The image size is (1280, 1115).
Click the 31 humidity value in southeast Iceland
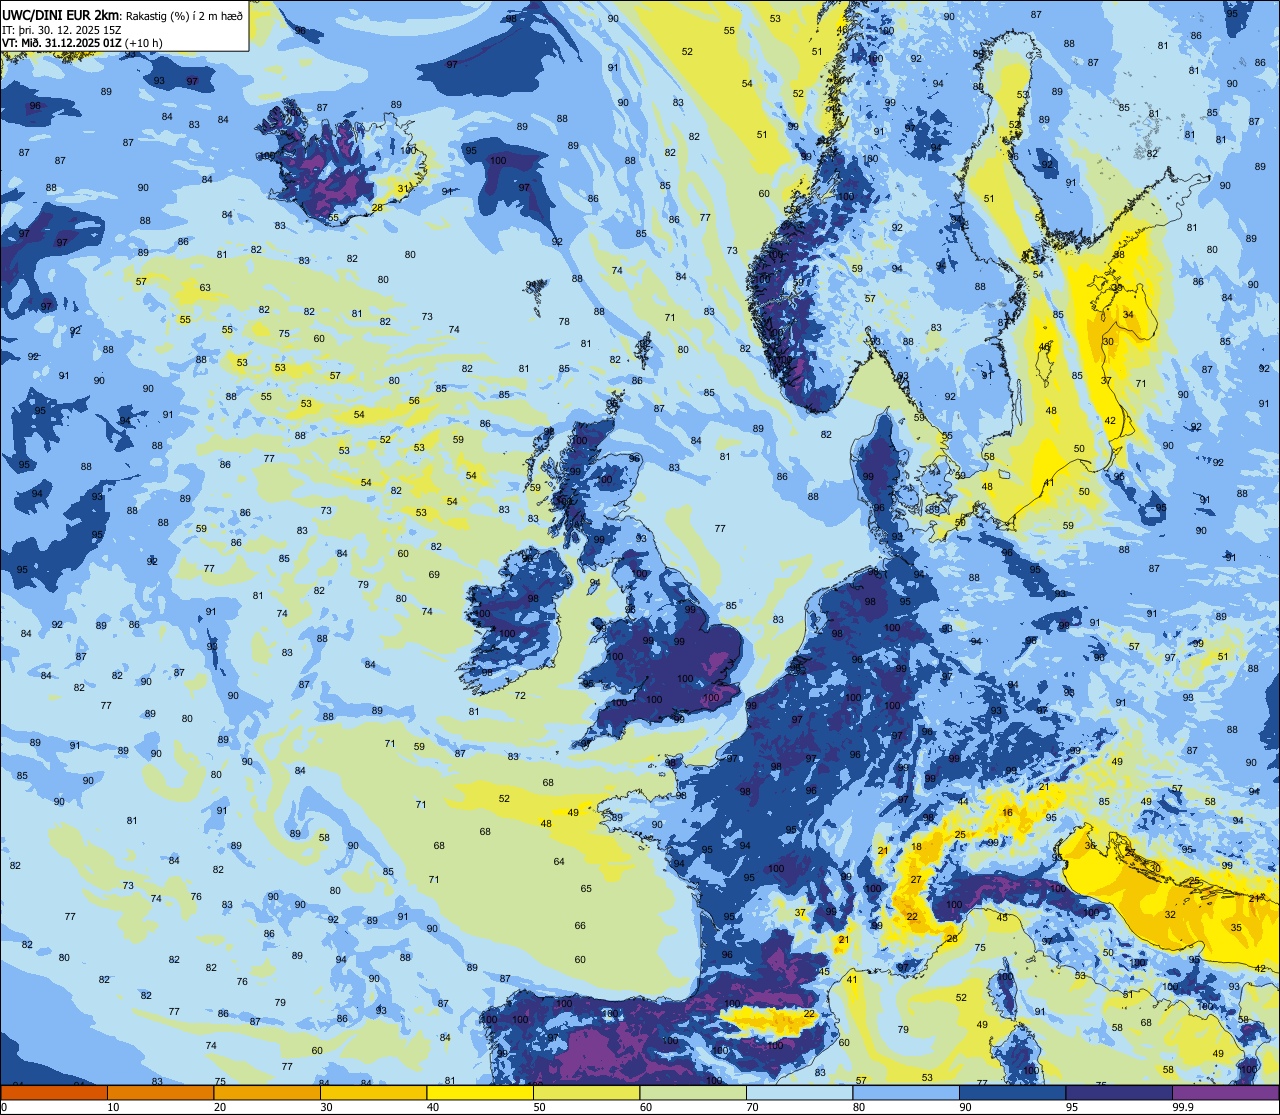(403, 188)
